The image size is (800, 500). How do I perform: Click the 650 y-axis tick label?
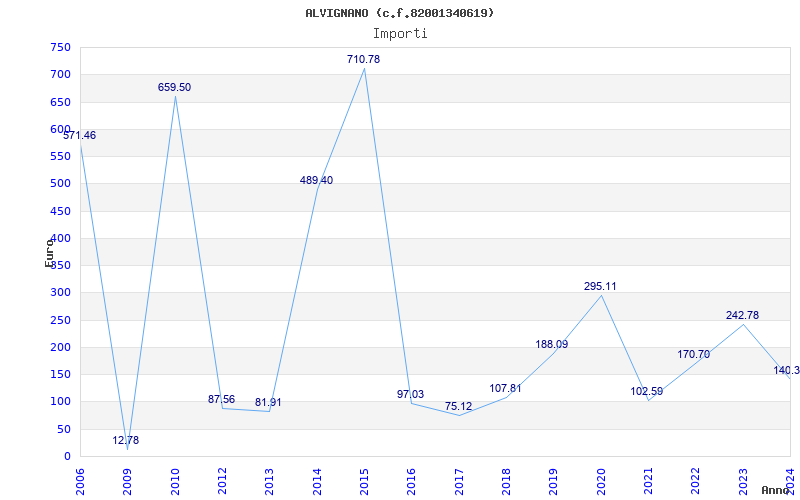[61, 102]
